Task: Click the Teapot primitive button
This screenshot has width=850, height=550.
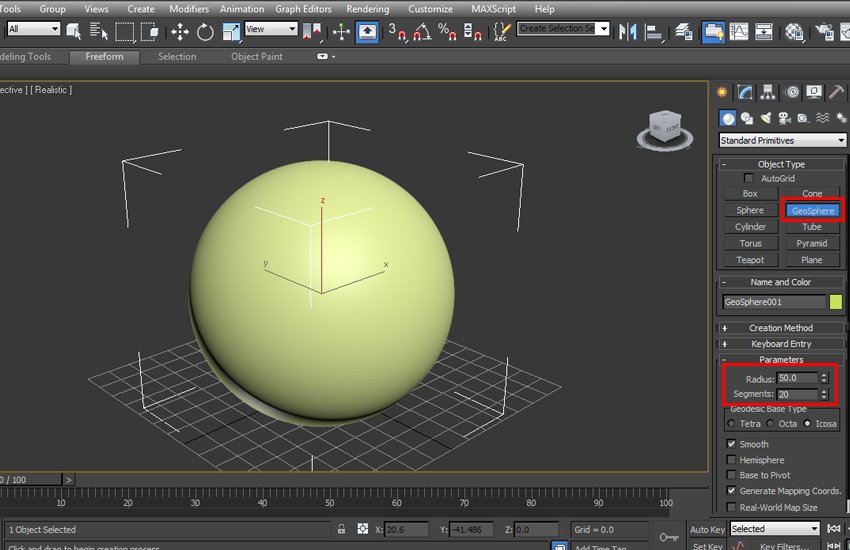Action: click(x=750, y=260)
